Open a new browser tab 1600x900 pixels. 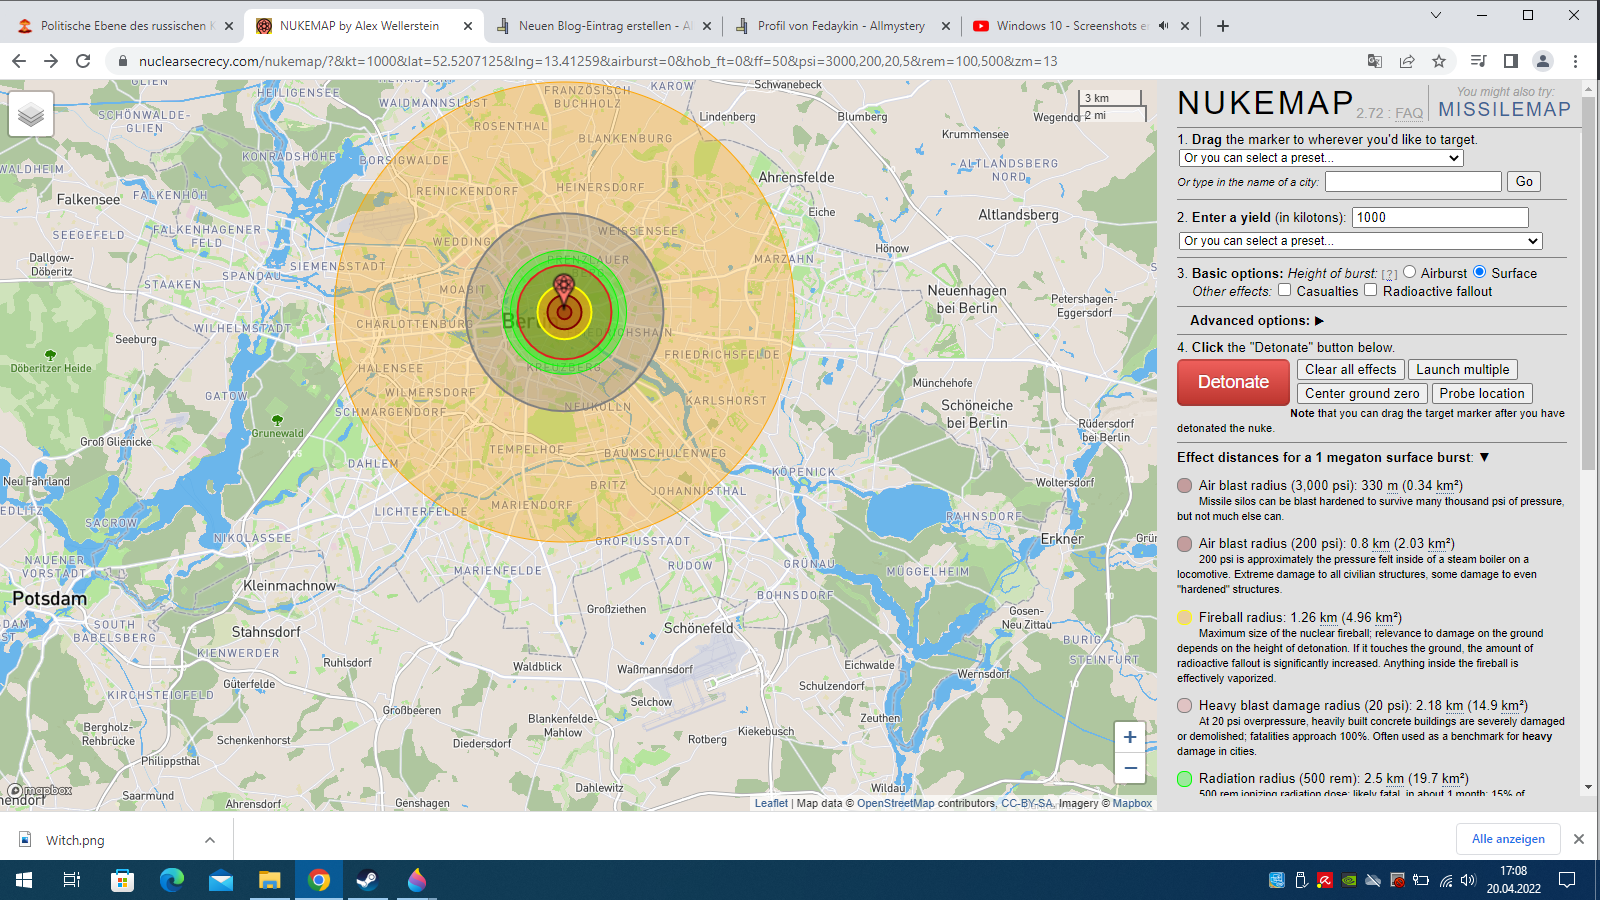pyautogui.click(x=1222, y=26)
